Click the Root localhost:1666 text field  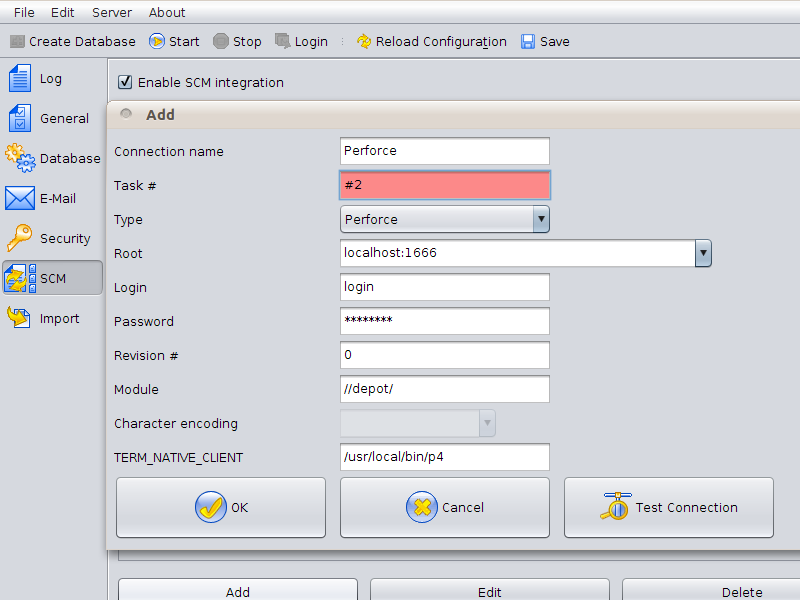518,253
